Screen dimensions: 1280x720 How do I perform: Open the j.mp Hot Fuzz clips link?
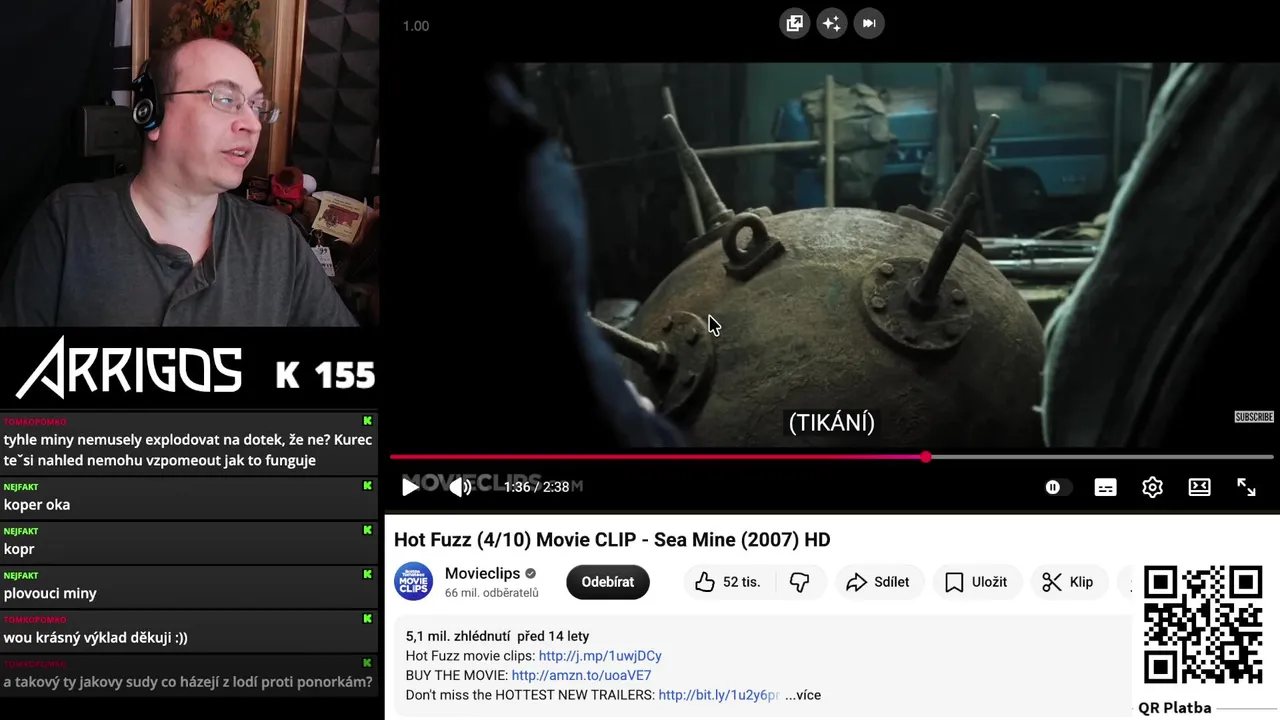600,656
